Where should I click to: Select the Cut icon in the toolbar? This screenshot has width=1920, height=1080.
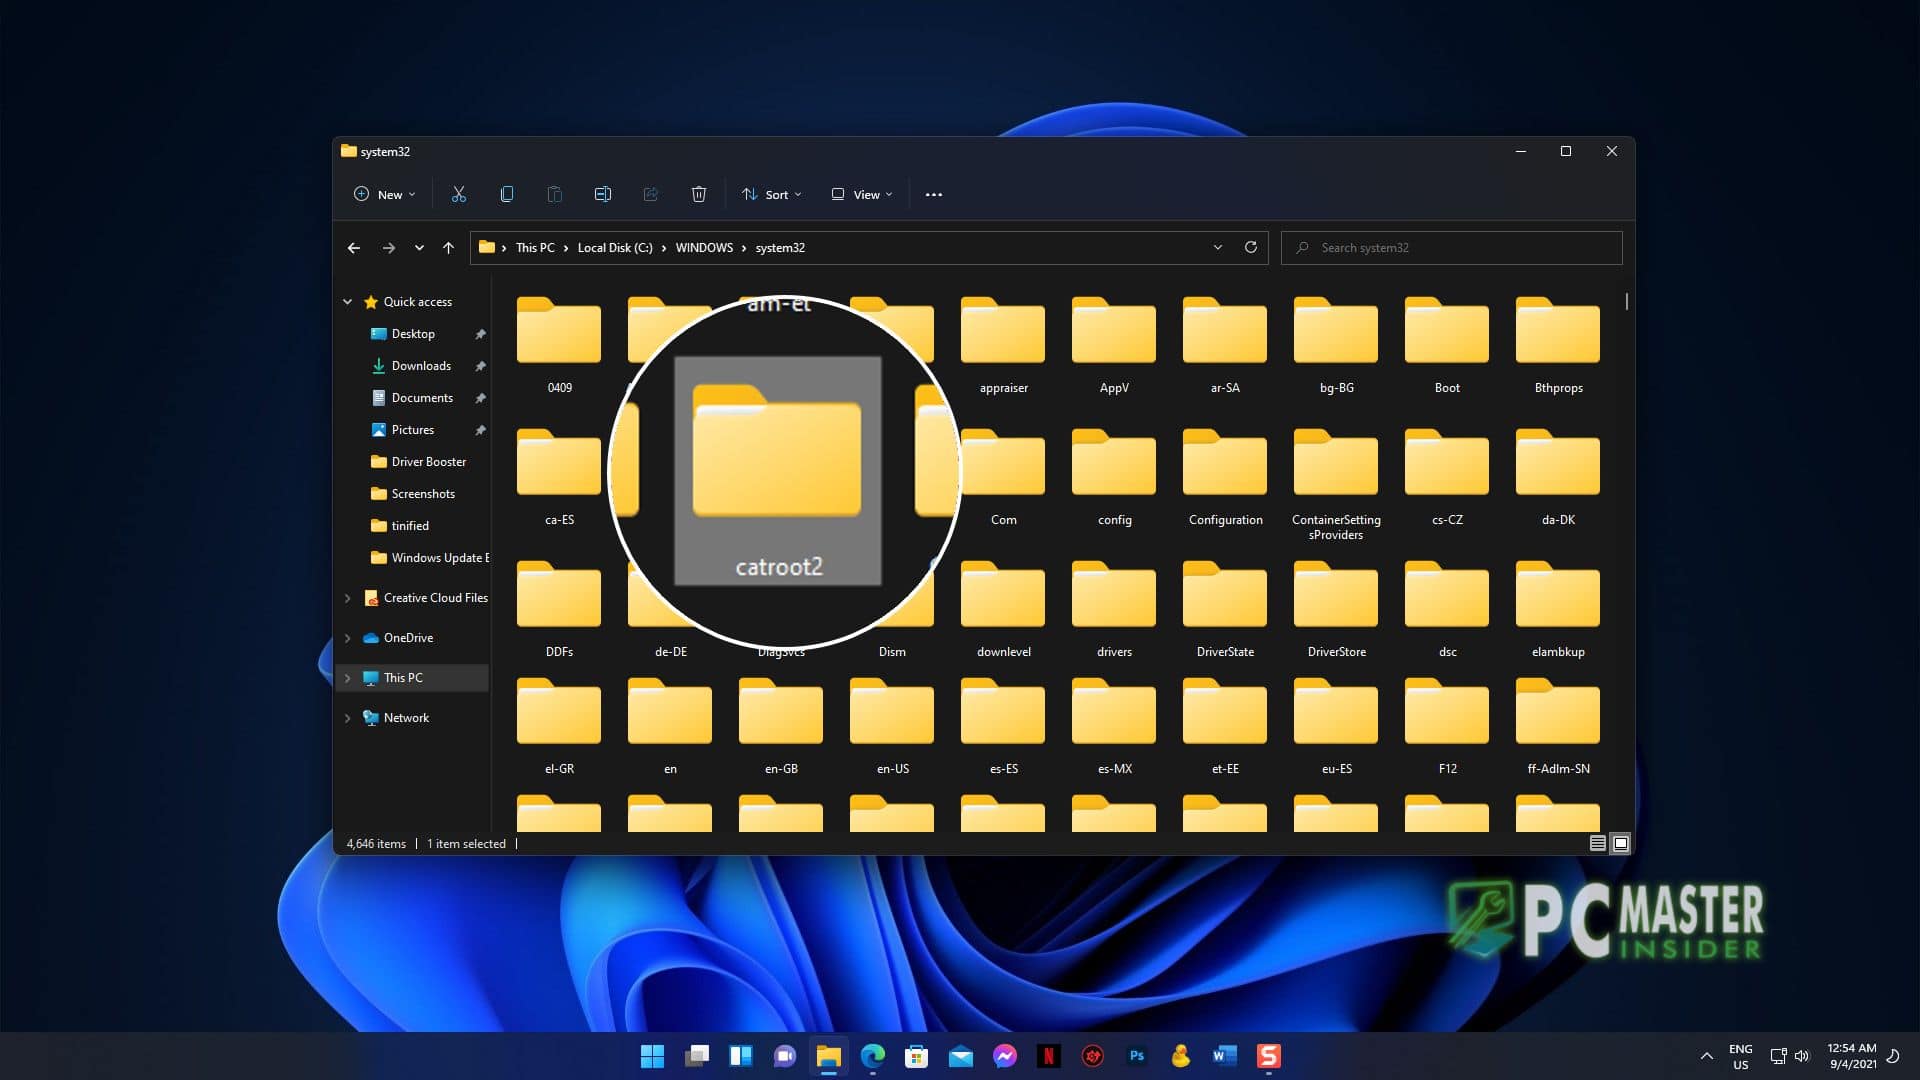(x=459, y=194)
